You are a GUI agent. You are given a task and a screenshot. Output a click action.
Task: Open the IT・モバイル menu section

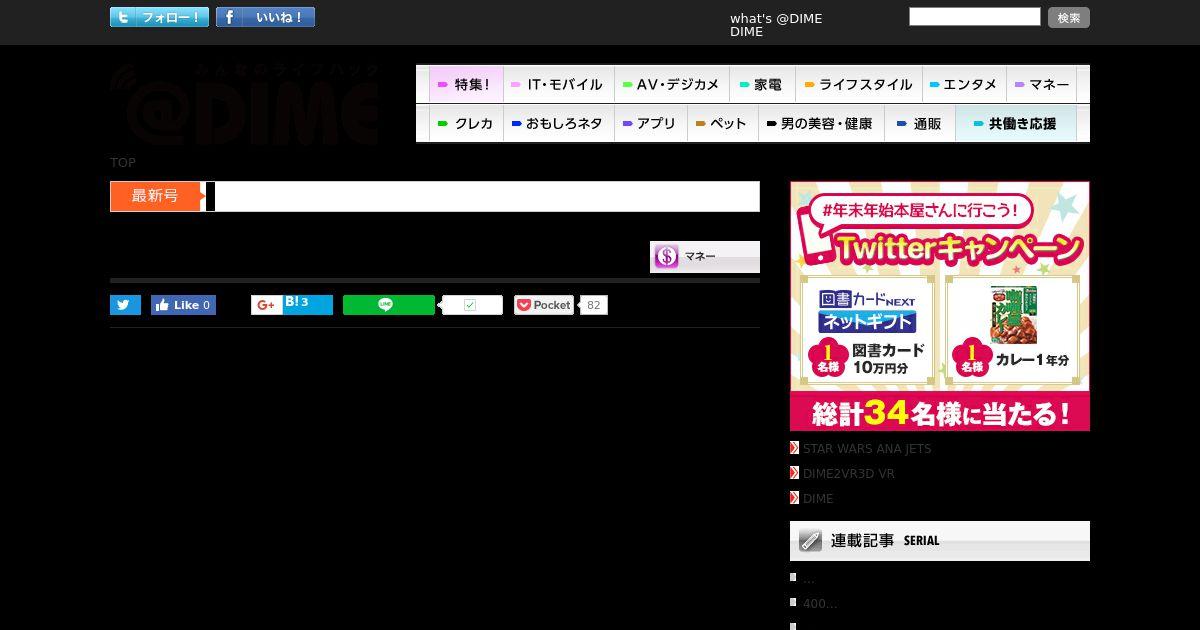pos(558,84)
